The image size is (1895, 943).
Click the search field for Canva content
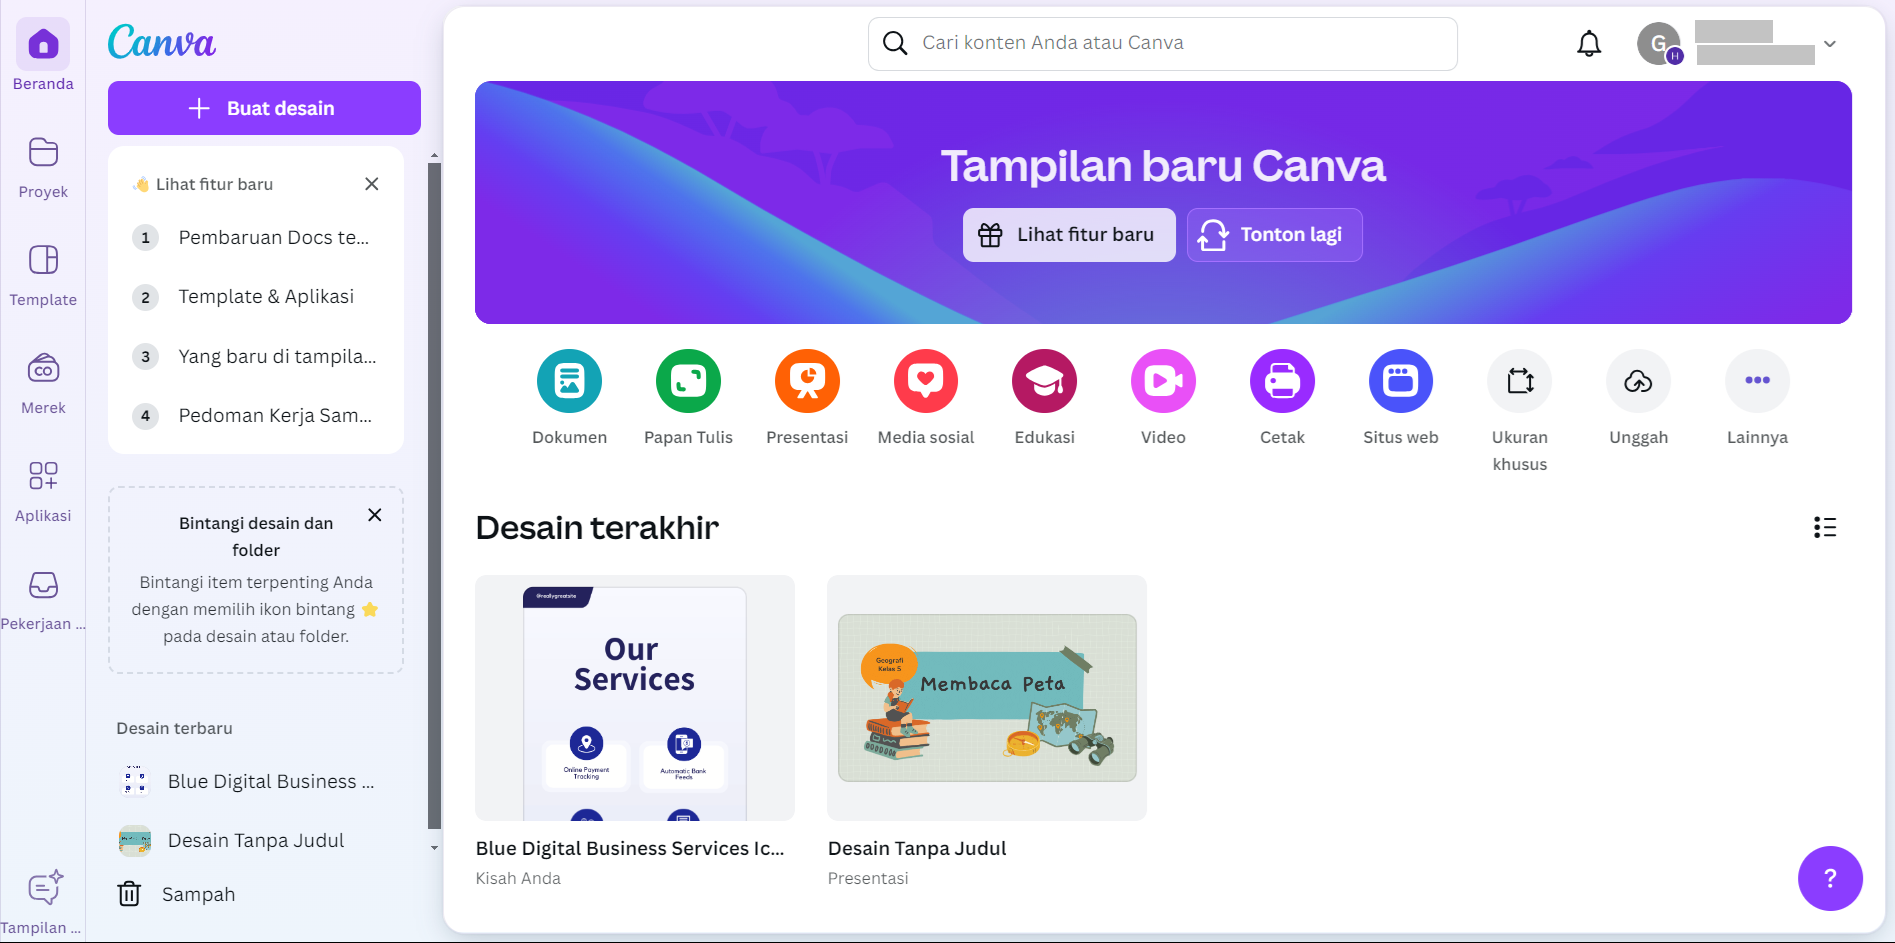click(x=1162, y=43)
